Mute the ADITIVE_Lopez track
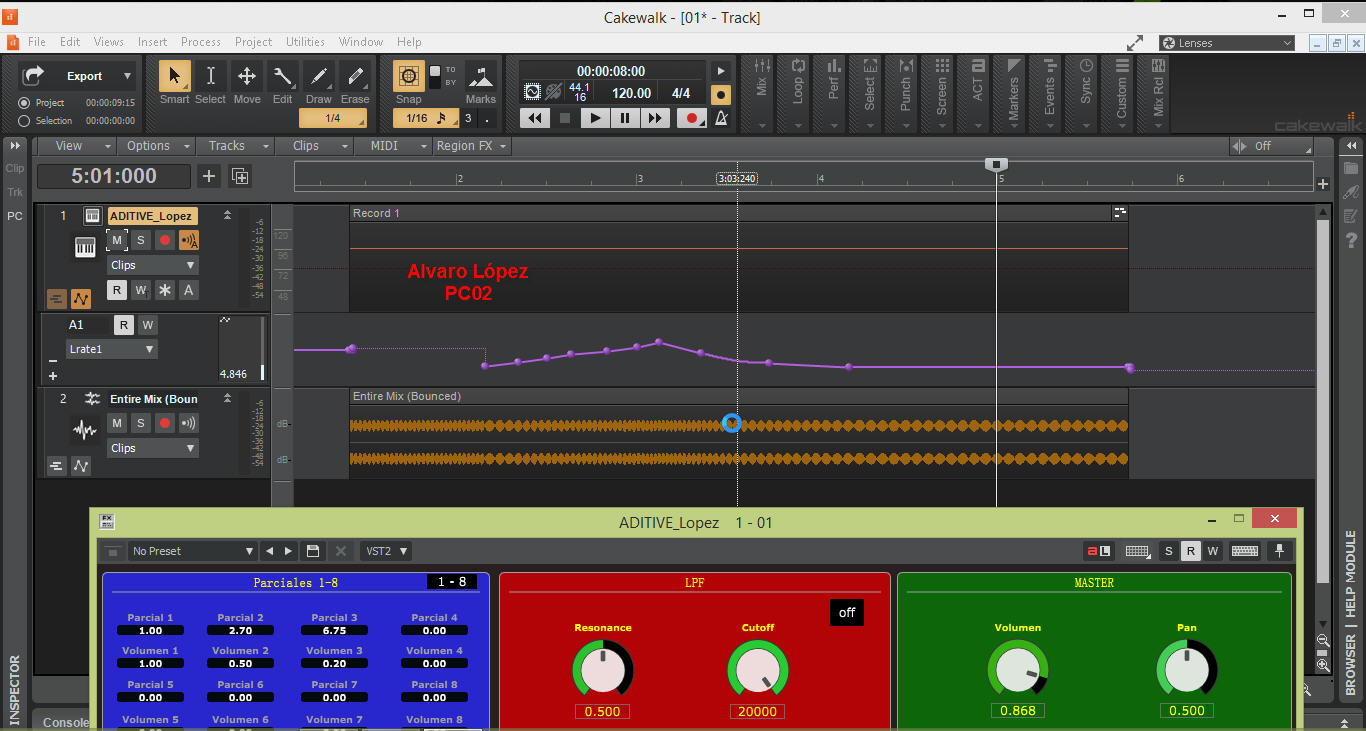The image size is (1366, 731). (x=117, y=240)
